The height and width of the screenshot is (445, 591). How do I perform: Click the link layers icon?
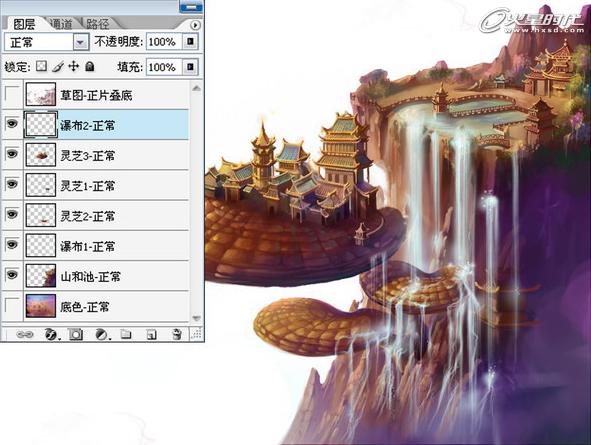pos(25,334)
